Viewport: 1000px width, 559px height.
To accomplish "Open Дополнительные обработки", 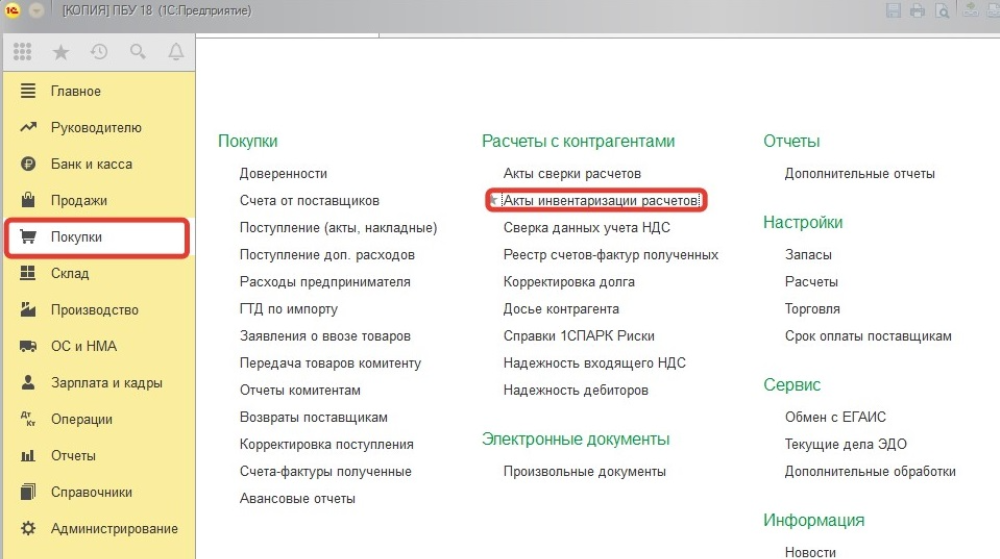I will (x=870, y=471).
